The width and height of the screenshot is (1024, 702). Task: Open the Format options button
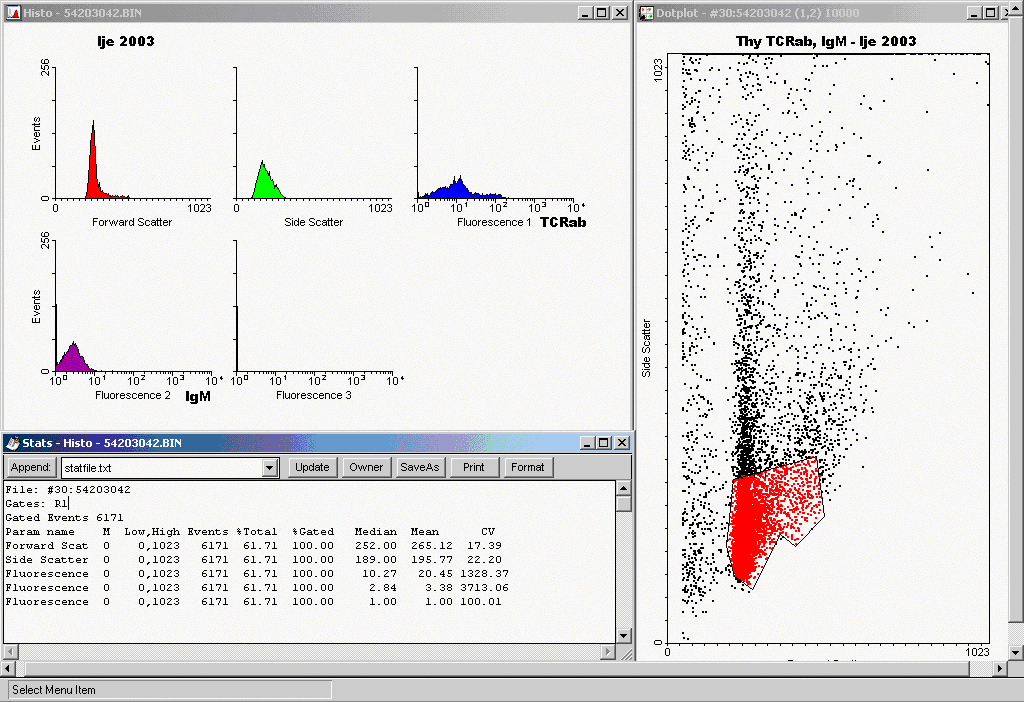(x=527, y=467)
